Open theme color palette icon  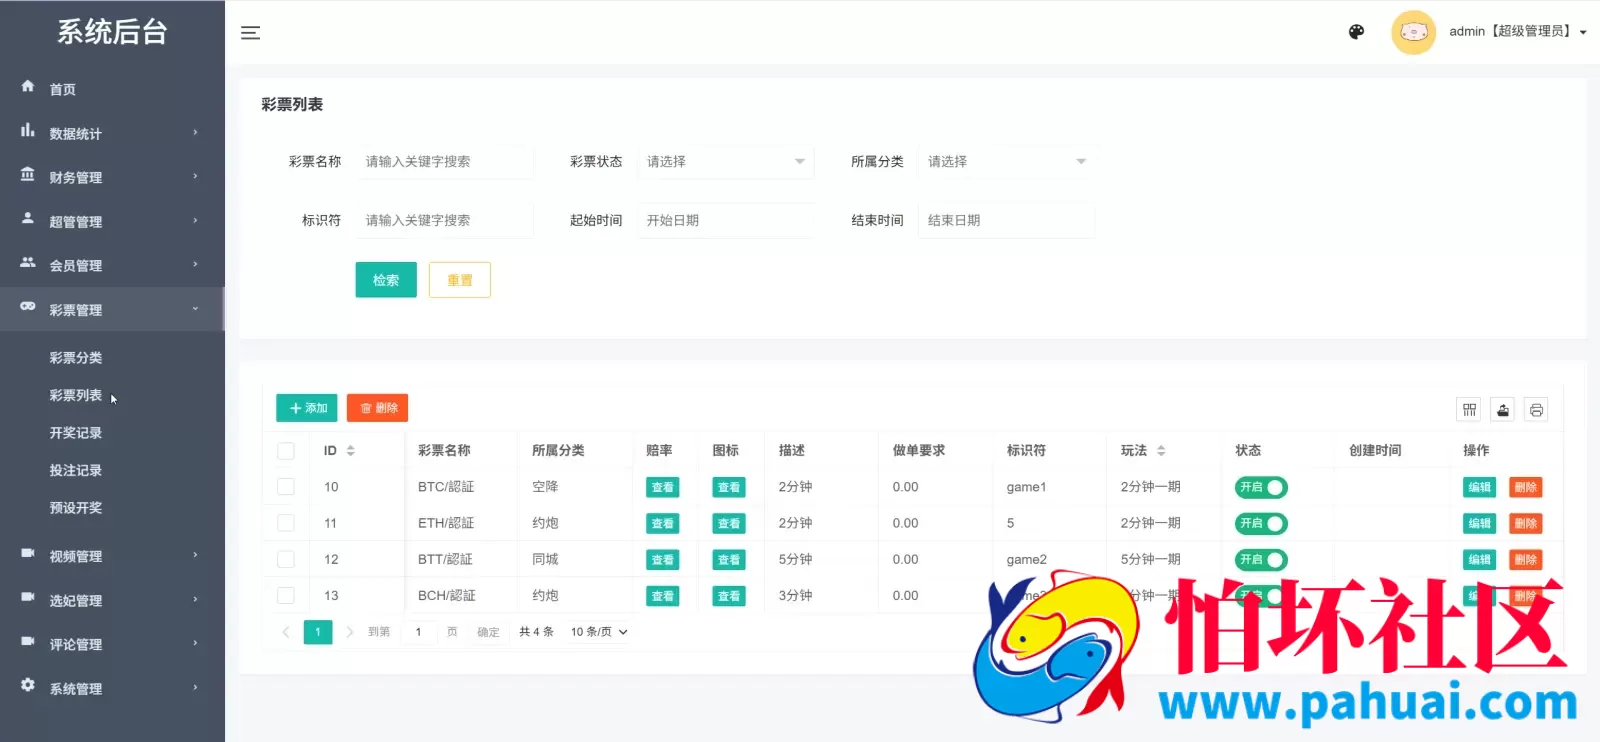[x=1356, y=32]
